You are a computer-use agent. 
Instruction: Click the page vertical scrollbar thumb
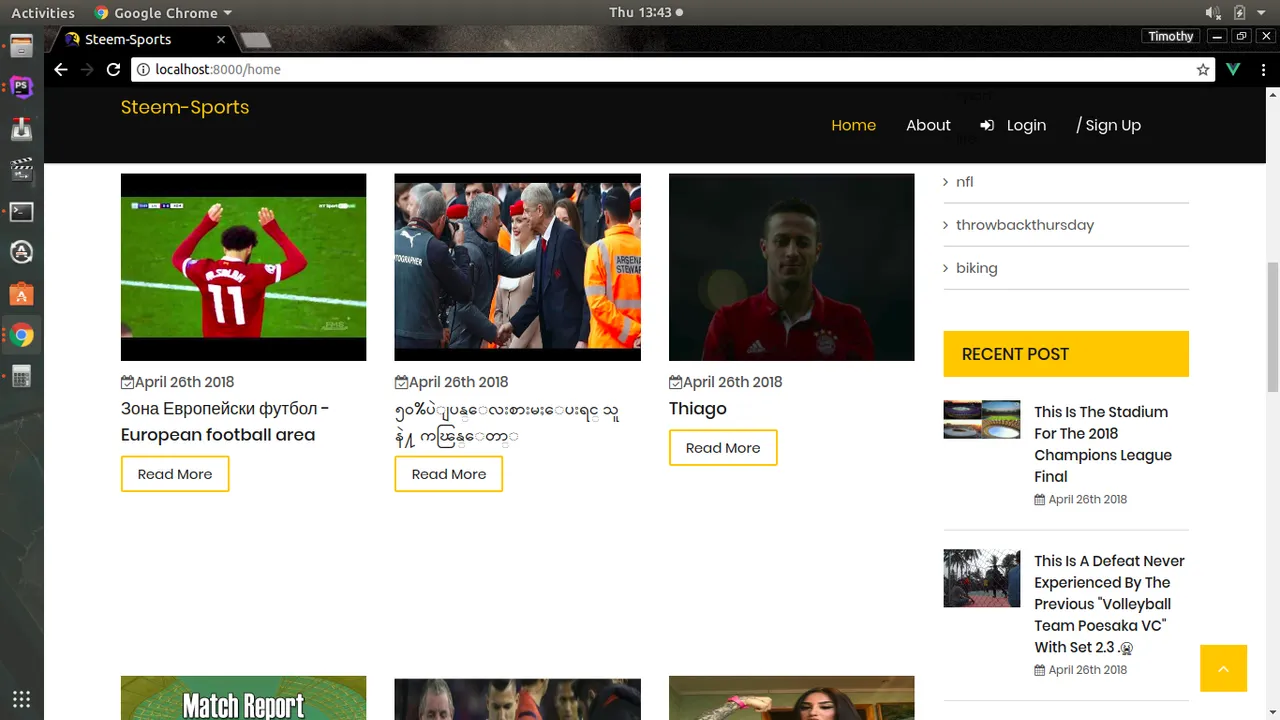pos(1273,327)
